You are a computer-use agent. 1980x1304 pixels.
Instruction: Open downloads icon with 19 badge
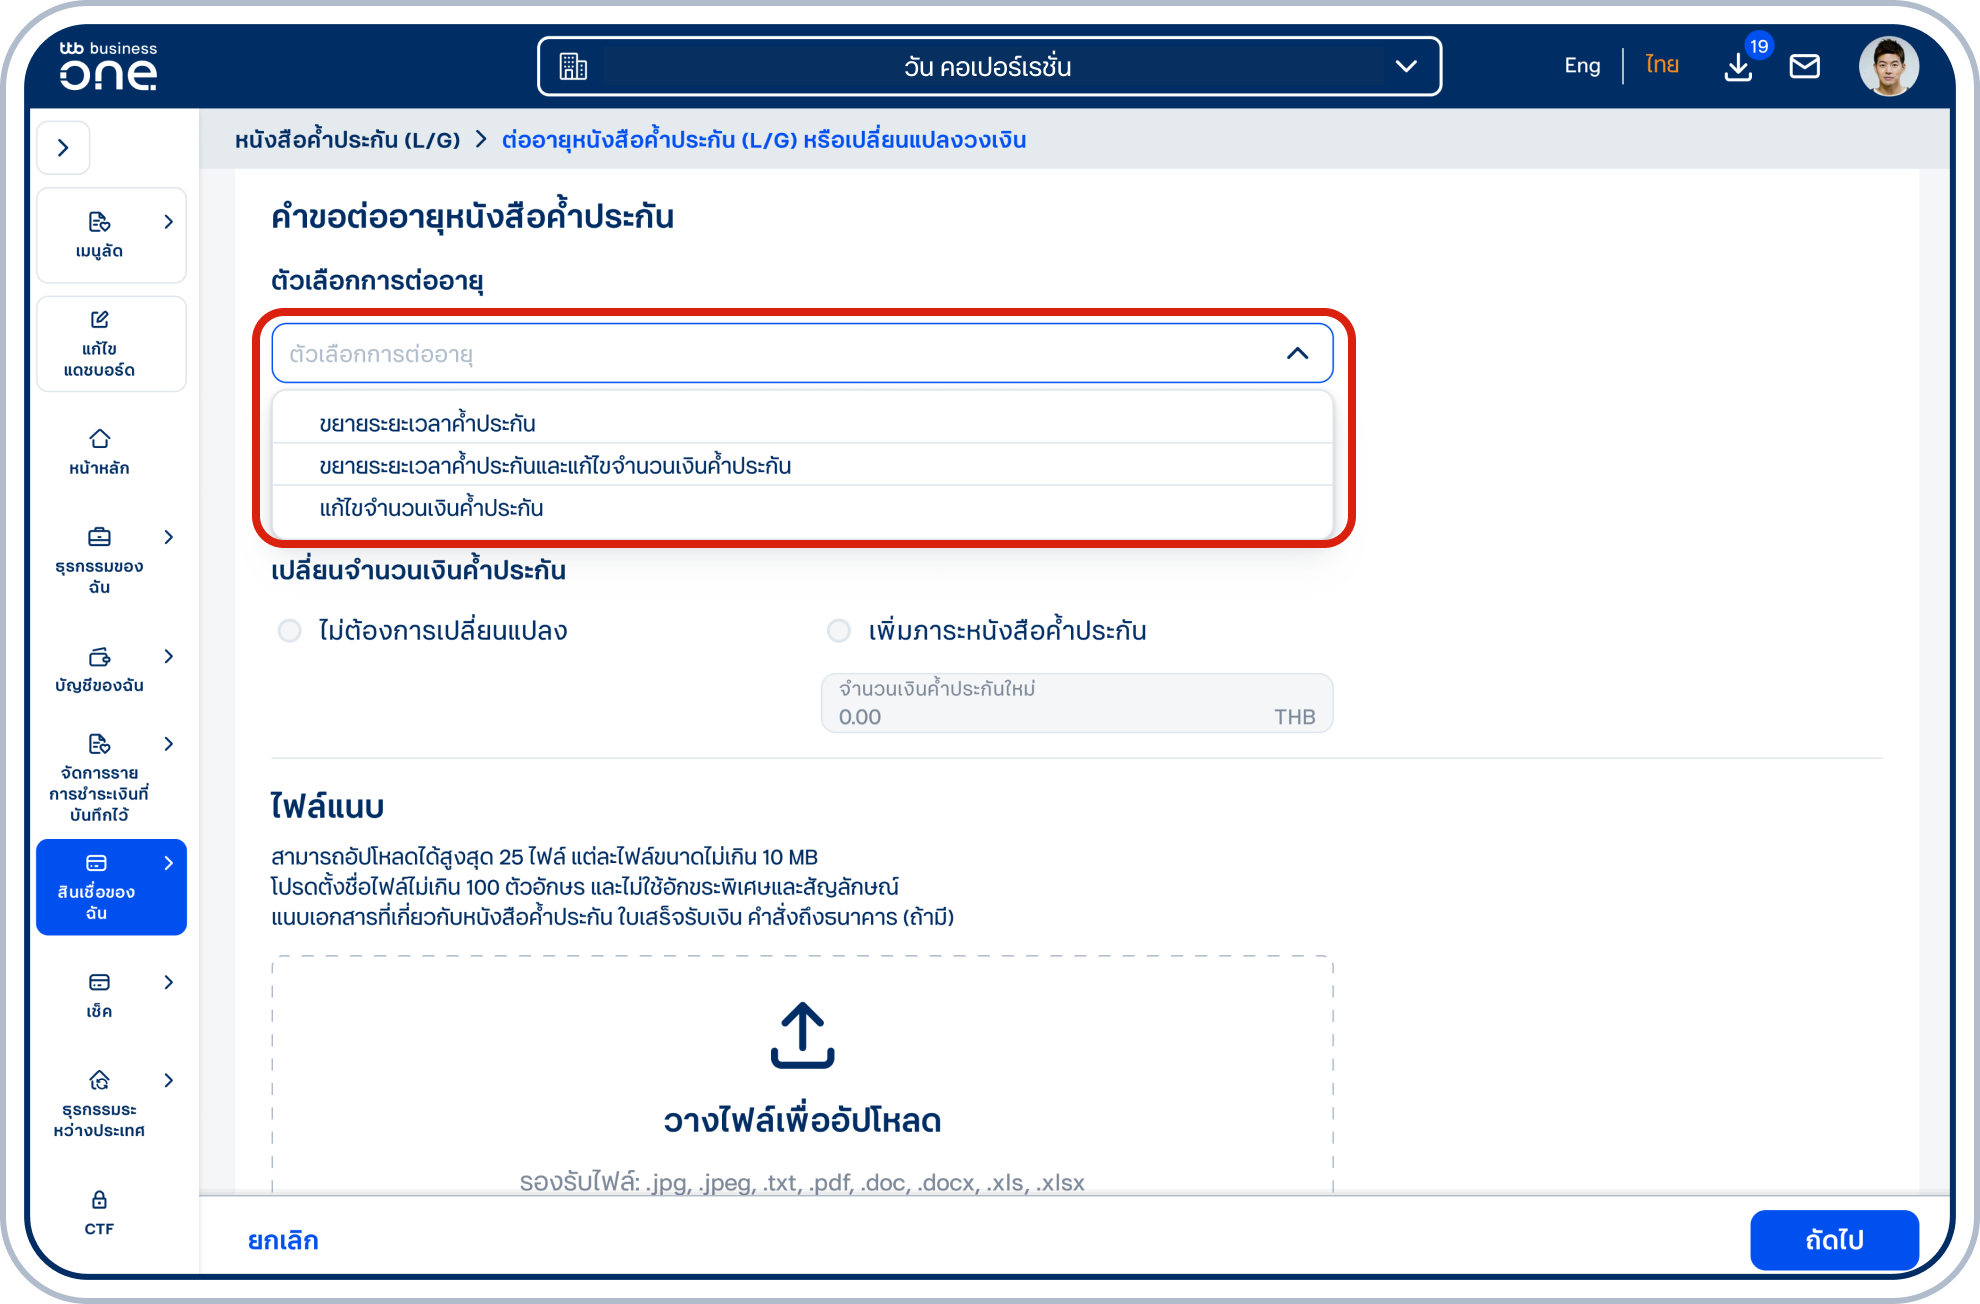1739,66
